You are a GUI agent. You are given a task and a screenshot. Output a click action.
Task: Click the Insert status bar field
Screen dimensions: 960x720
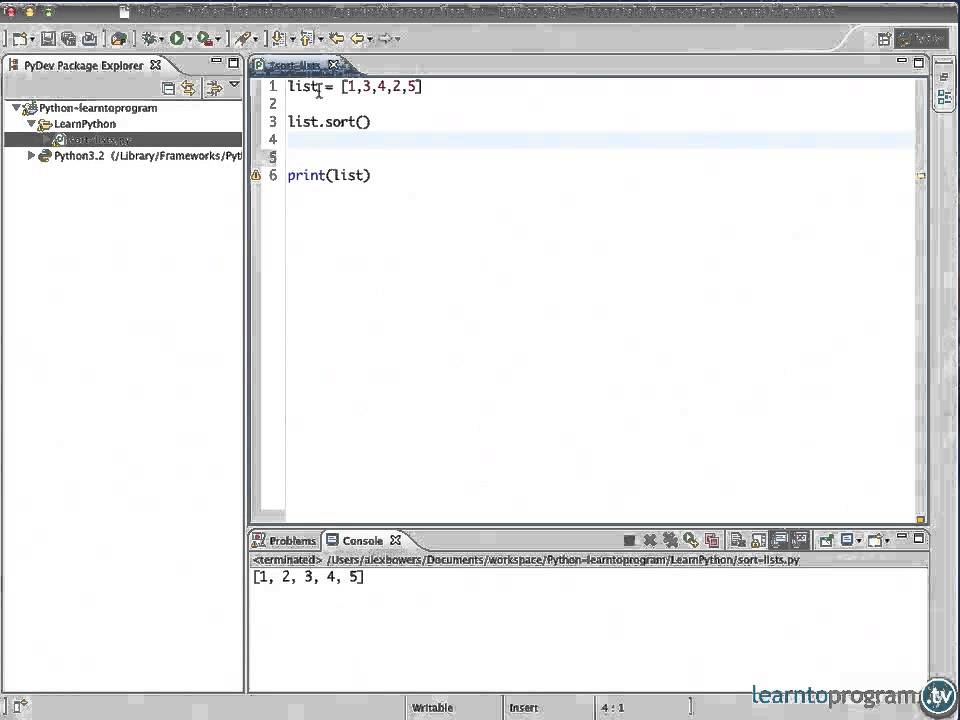point(523,708)
